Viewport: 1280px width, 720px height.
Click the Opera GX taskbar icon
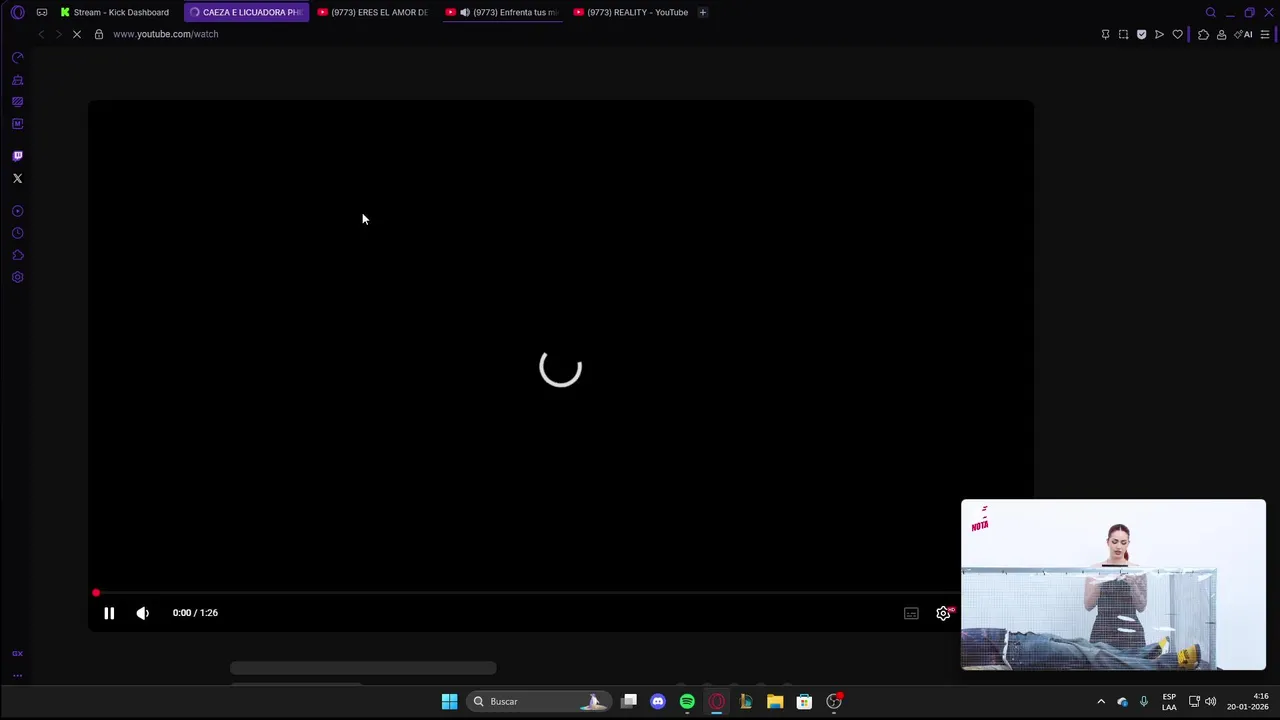[717, 701]
